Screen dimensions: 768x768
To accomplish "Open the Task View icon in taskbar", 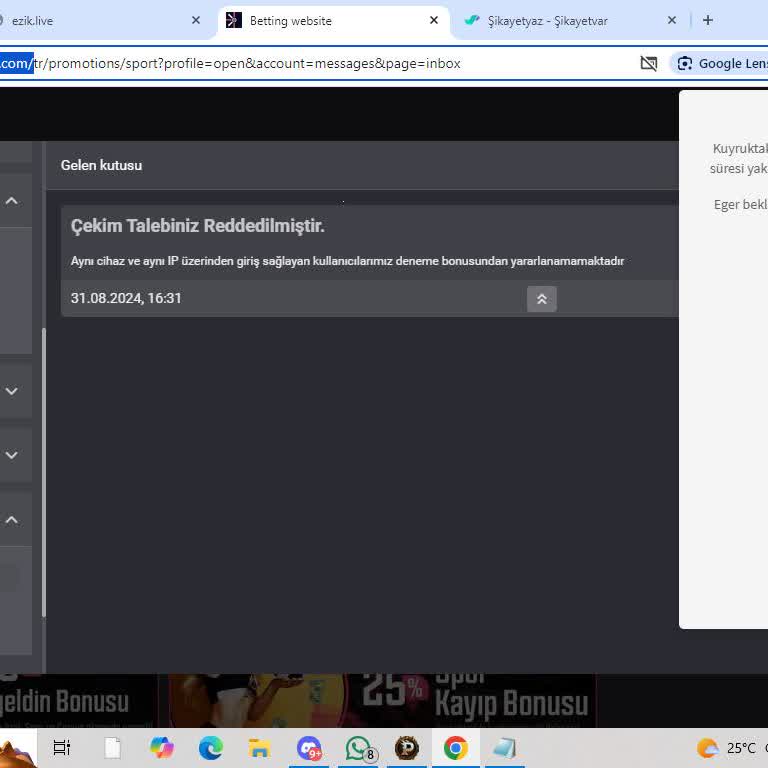I will pos(62,748).
